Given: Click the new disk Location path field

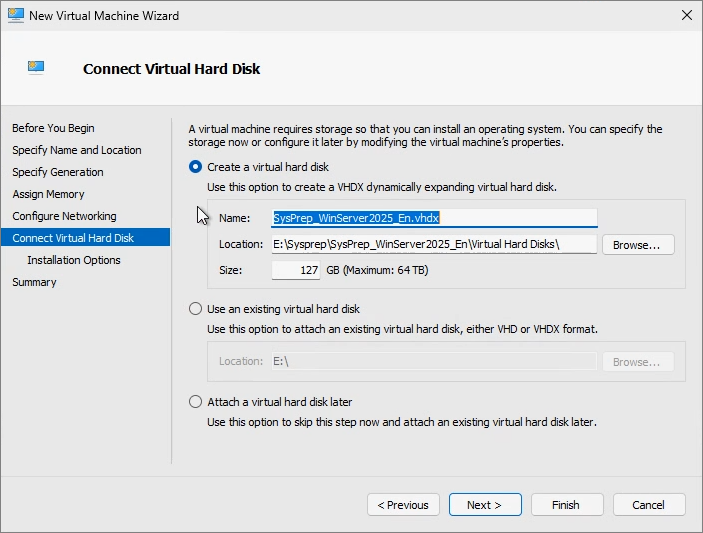Looking at the screenshot, I should pyautogui.click(x=434, y=244).
